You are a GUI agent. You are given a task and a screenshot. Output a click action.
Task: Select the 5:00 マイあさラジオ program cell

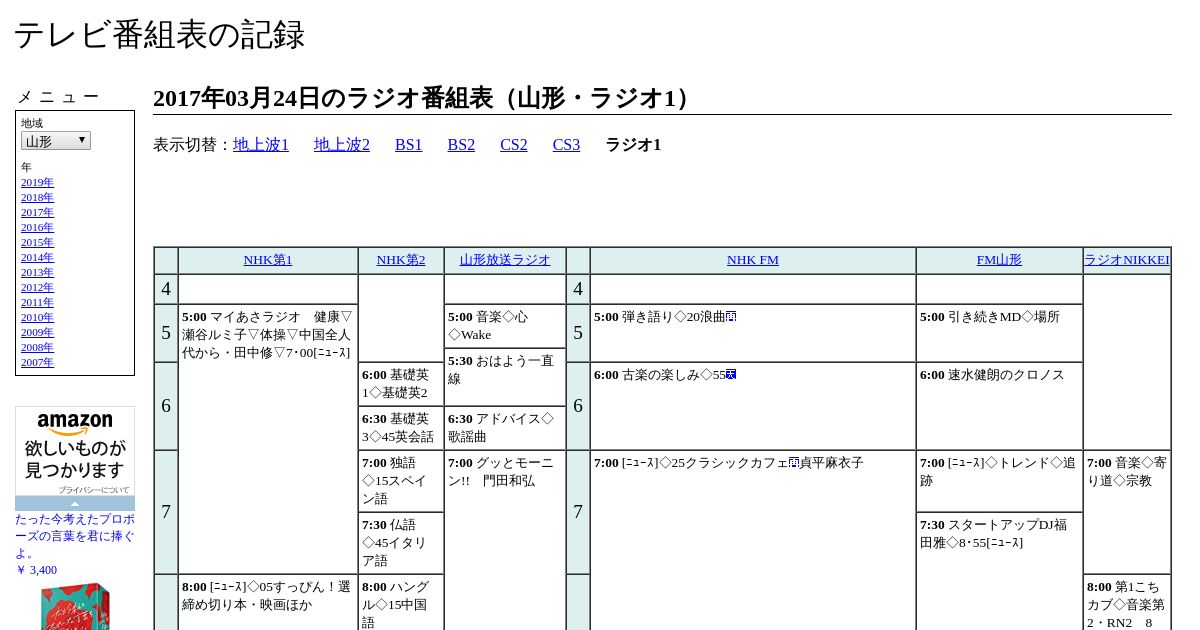tap(268, 439)
